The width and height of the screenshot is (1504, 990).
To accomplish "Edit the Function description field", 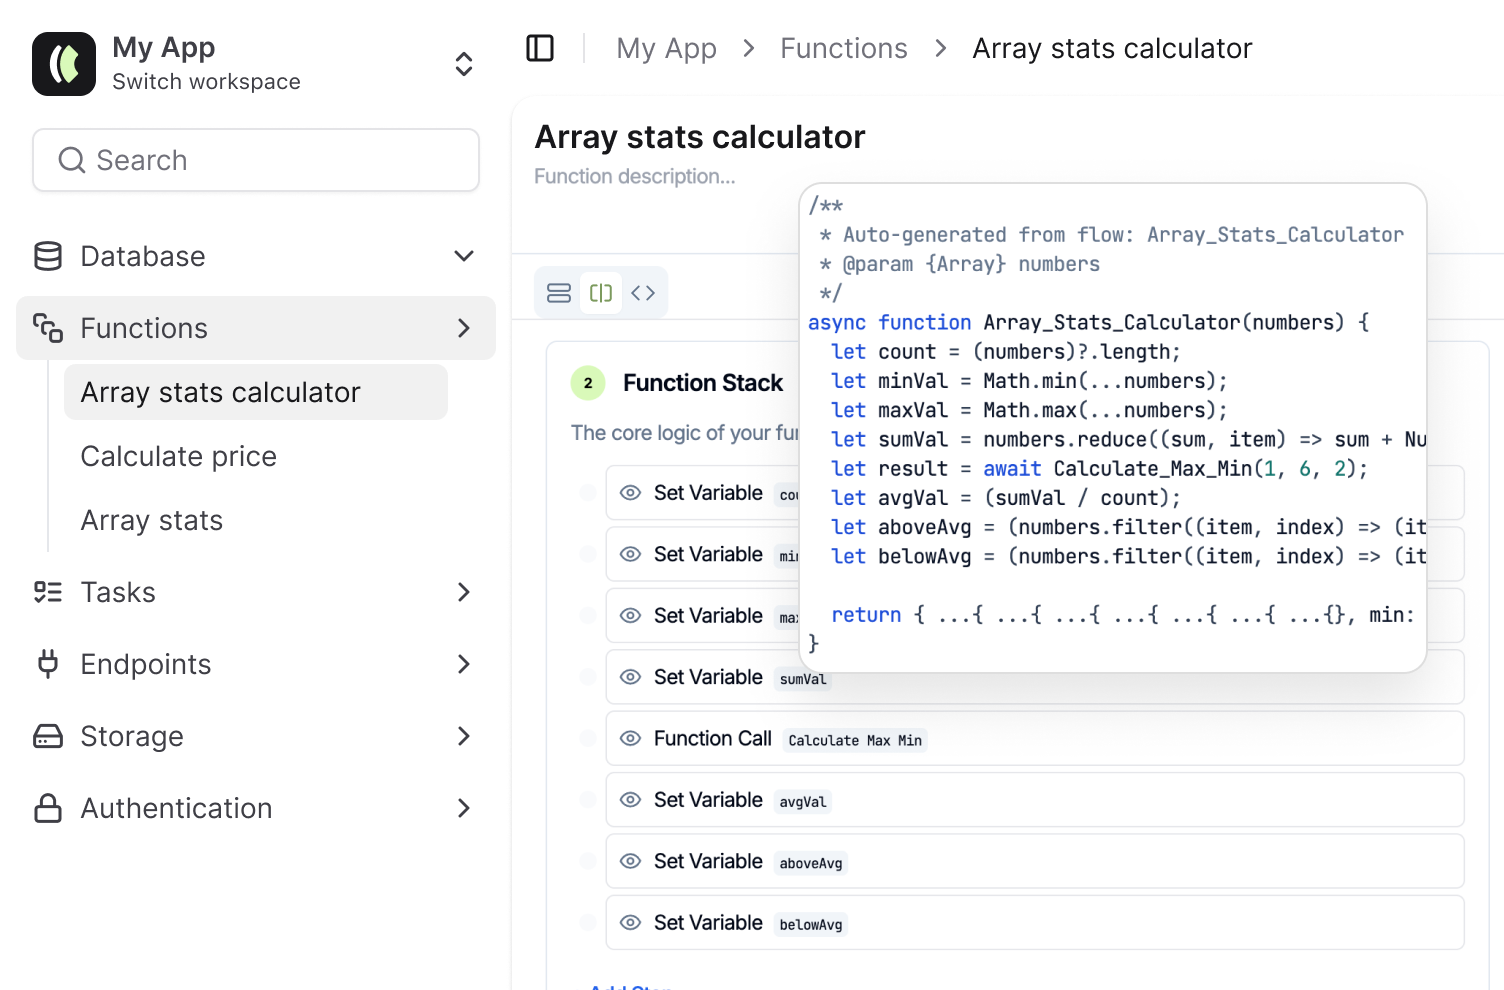I will pyautogui.click(x=635, y=176).
